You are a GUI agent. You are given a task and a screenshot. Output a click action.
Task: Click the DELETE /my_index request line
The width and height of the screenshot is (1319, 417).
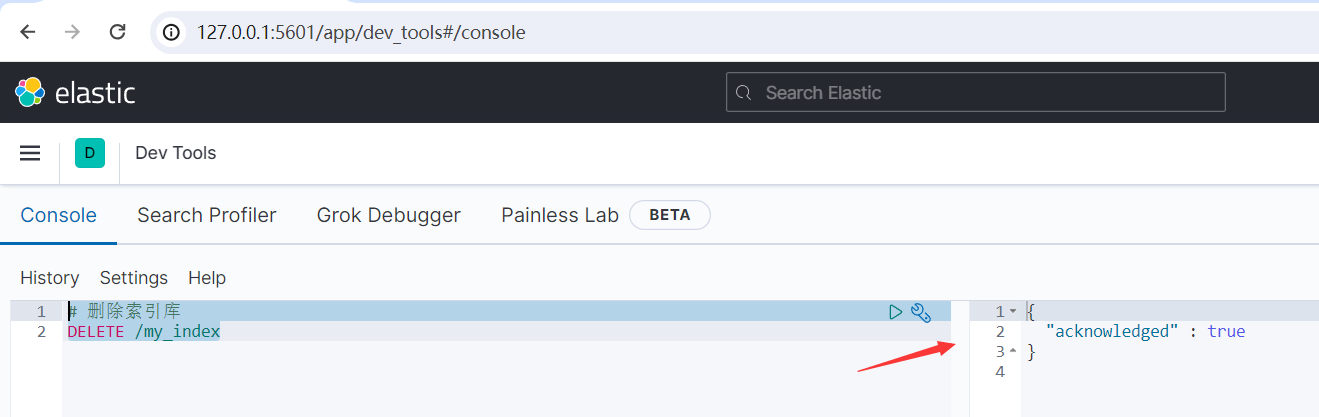coord(144,331)
